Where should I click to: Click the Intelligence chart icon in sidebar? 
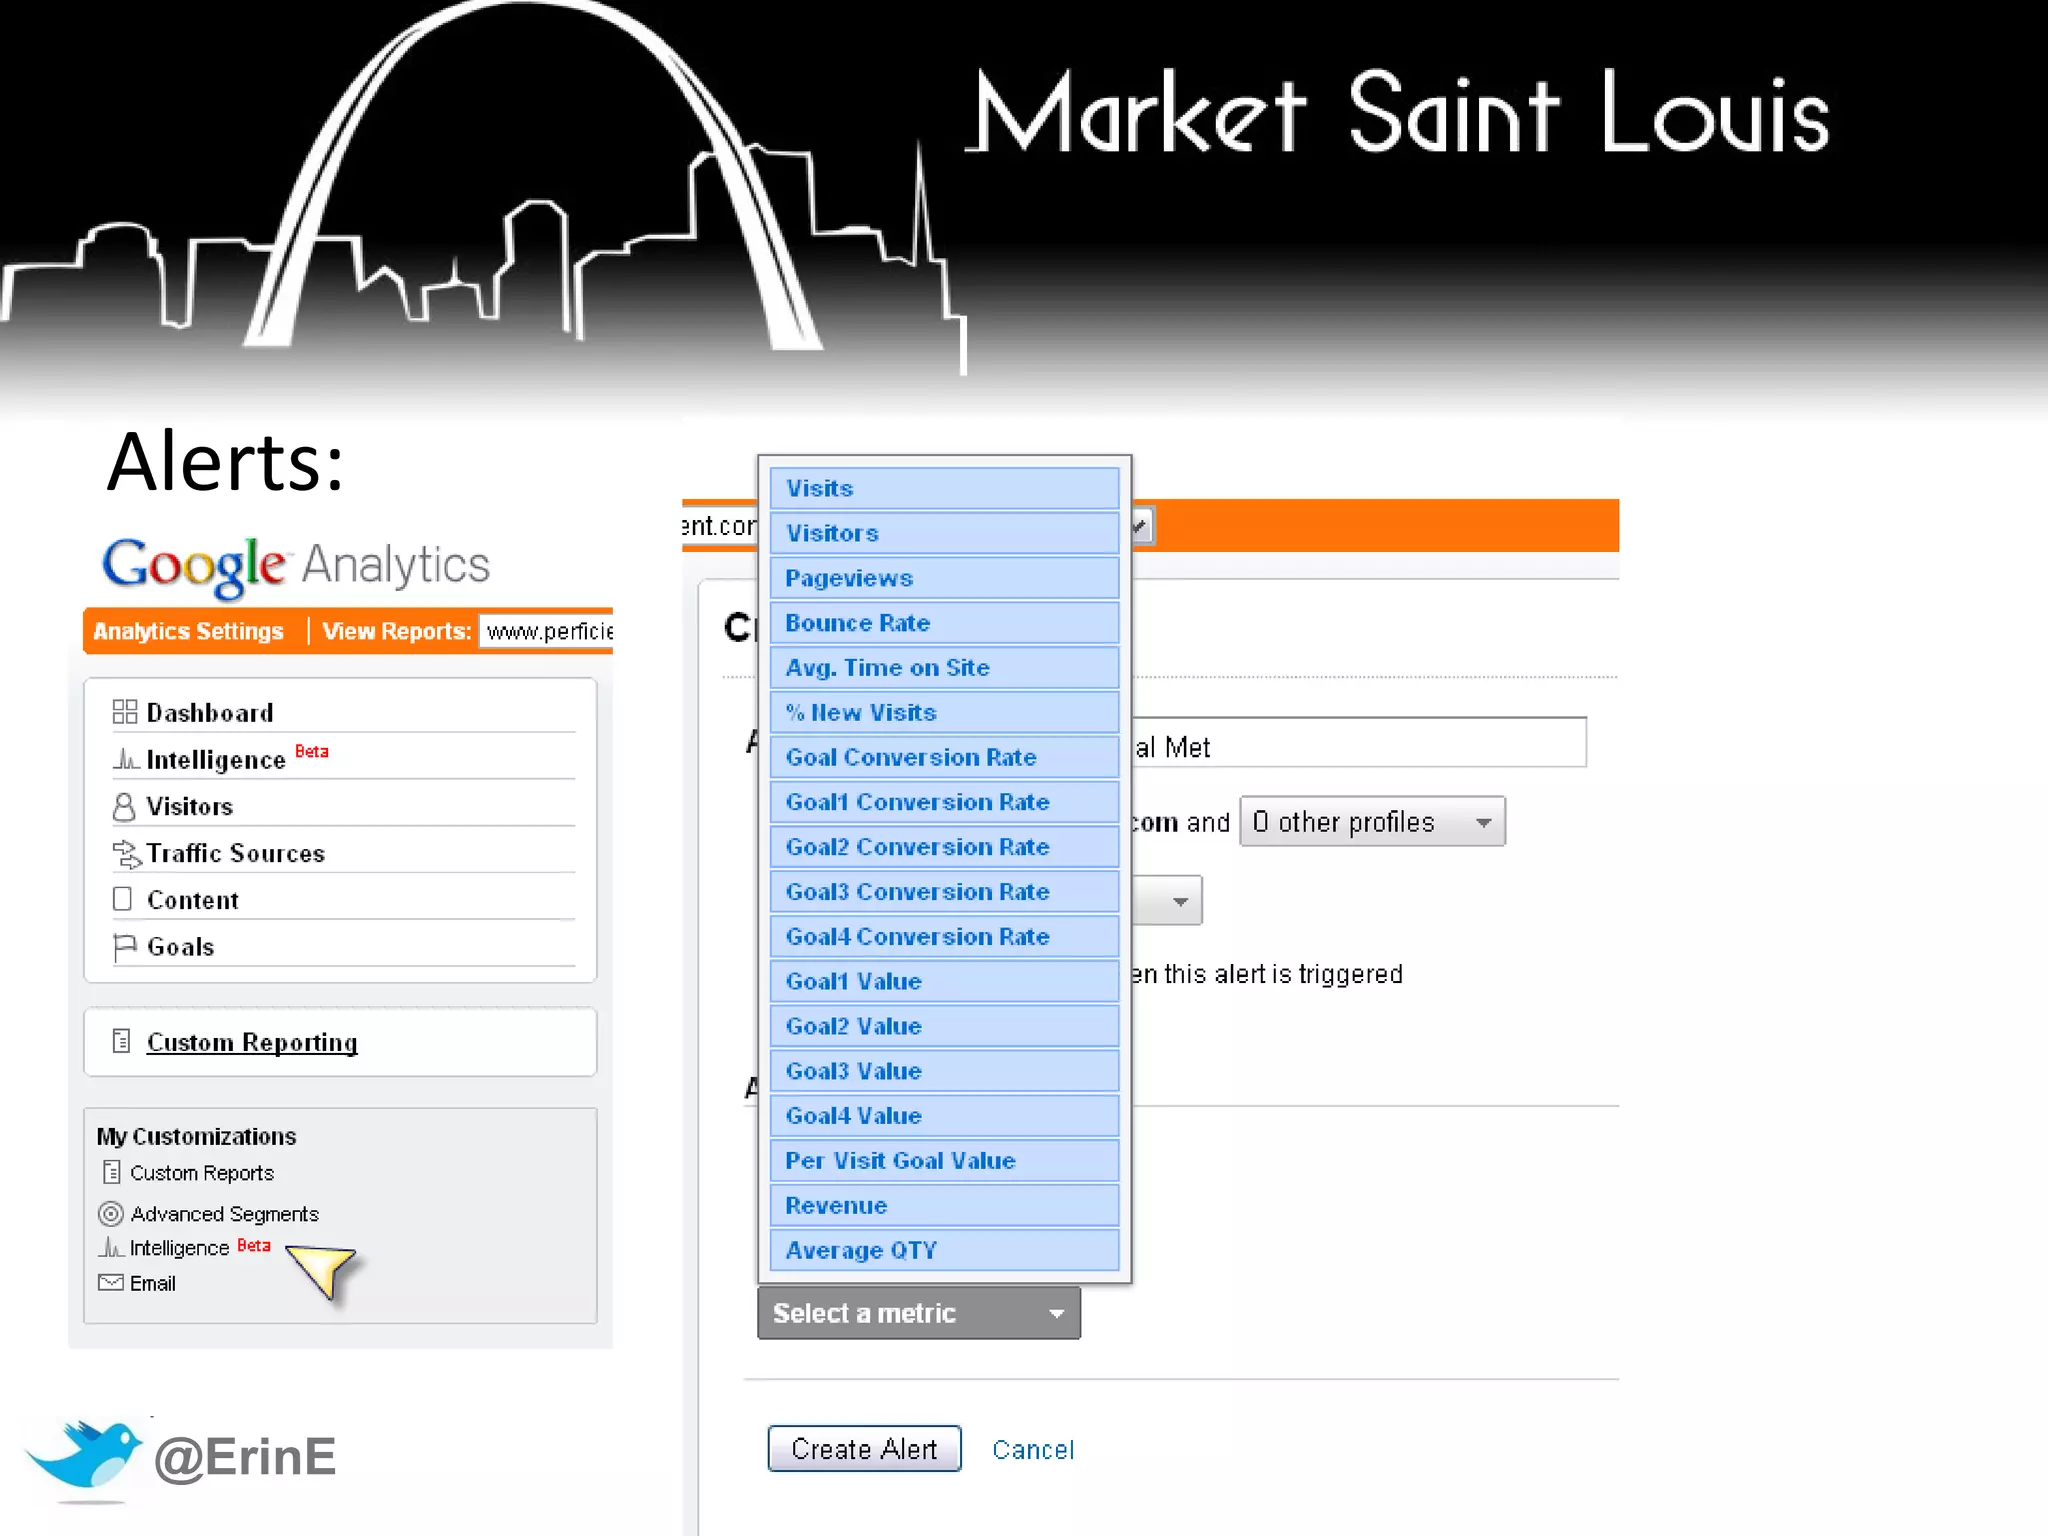coord(125,759)
